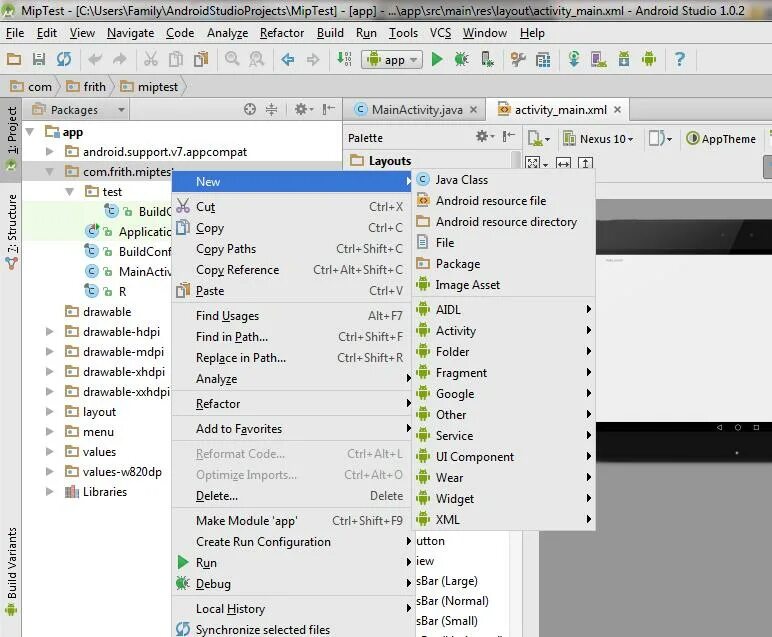Click the Cut scissors toolbar icon
The height and width of the screenshot is (637, 772).
151,60
